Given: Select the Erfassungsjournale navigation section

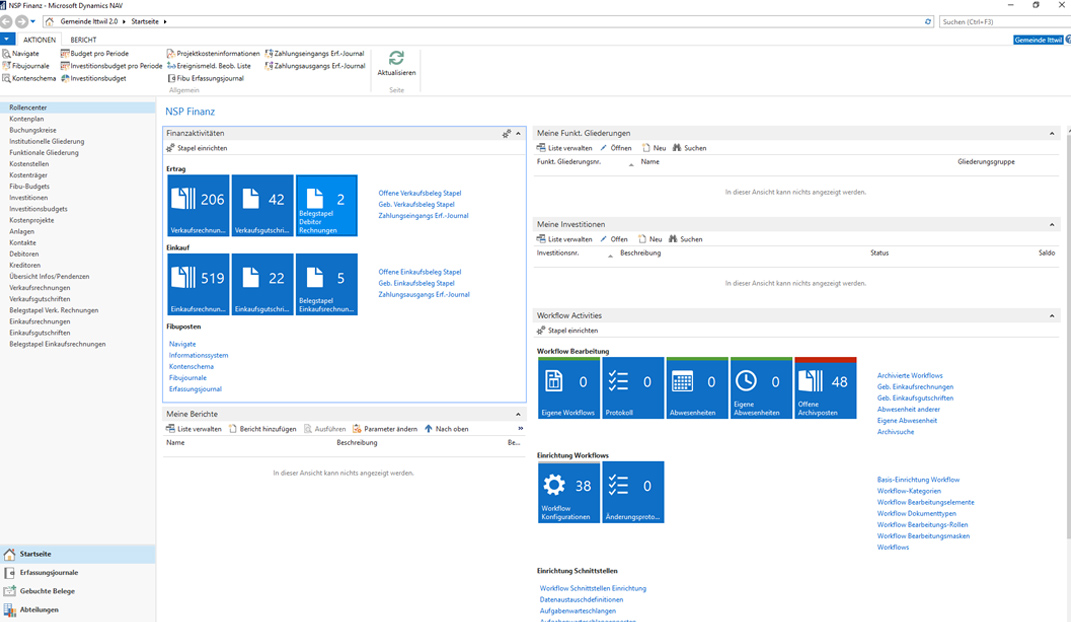Looking at the screenshot, I should [x=48, y=572].
